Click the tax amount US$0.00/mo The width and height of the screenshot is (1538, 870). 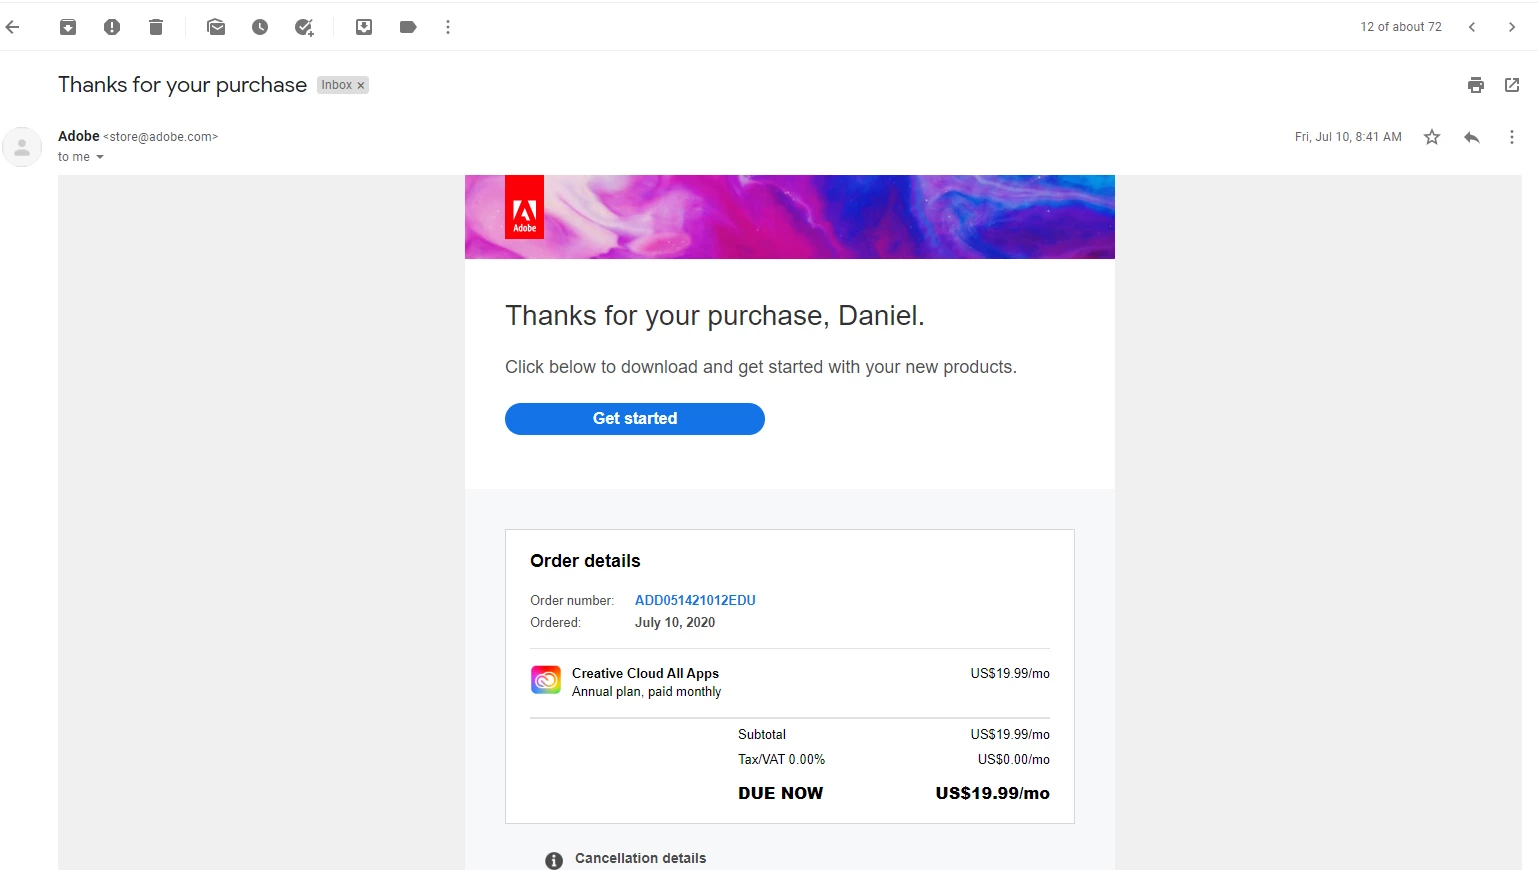point(1014,759)
